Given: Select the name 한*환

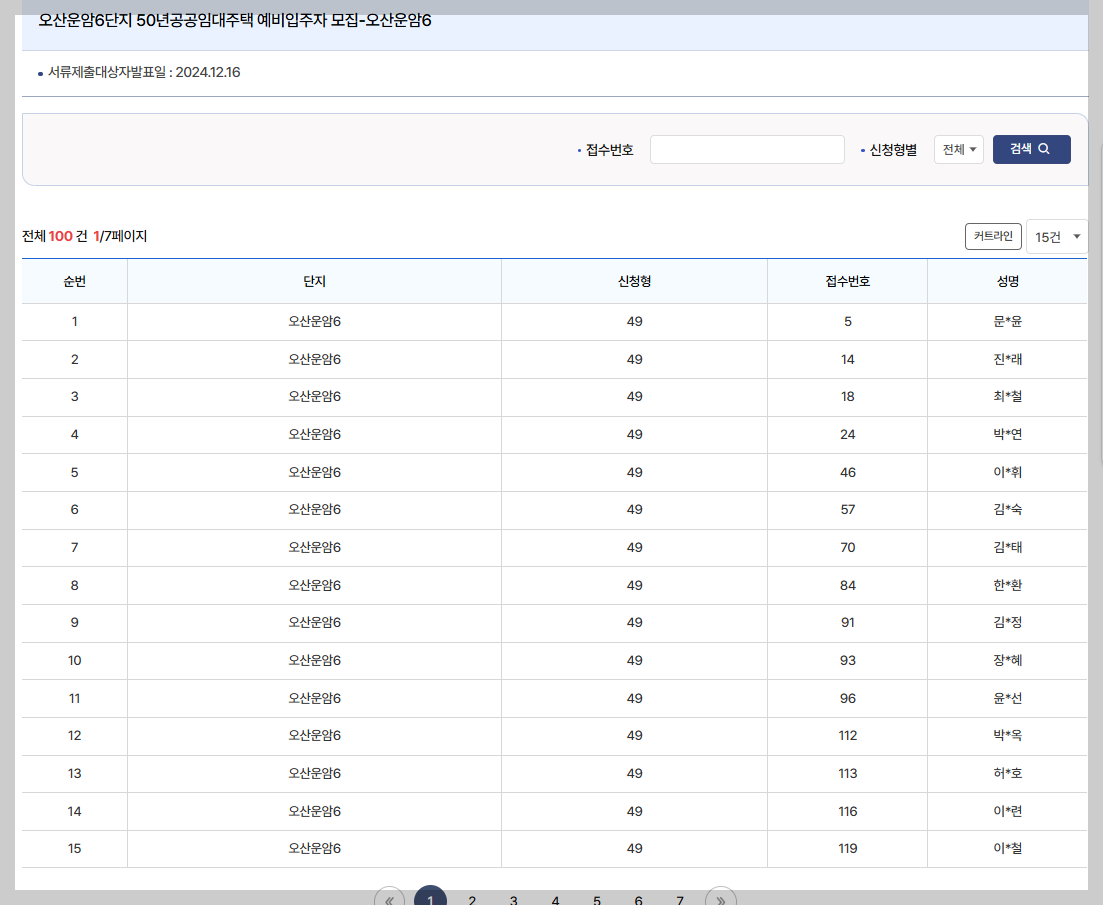Looking at the screenshot, I should (x=1007, y=585).
